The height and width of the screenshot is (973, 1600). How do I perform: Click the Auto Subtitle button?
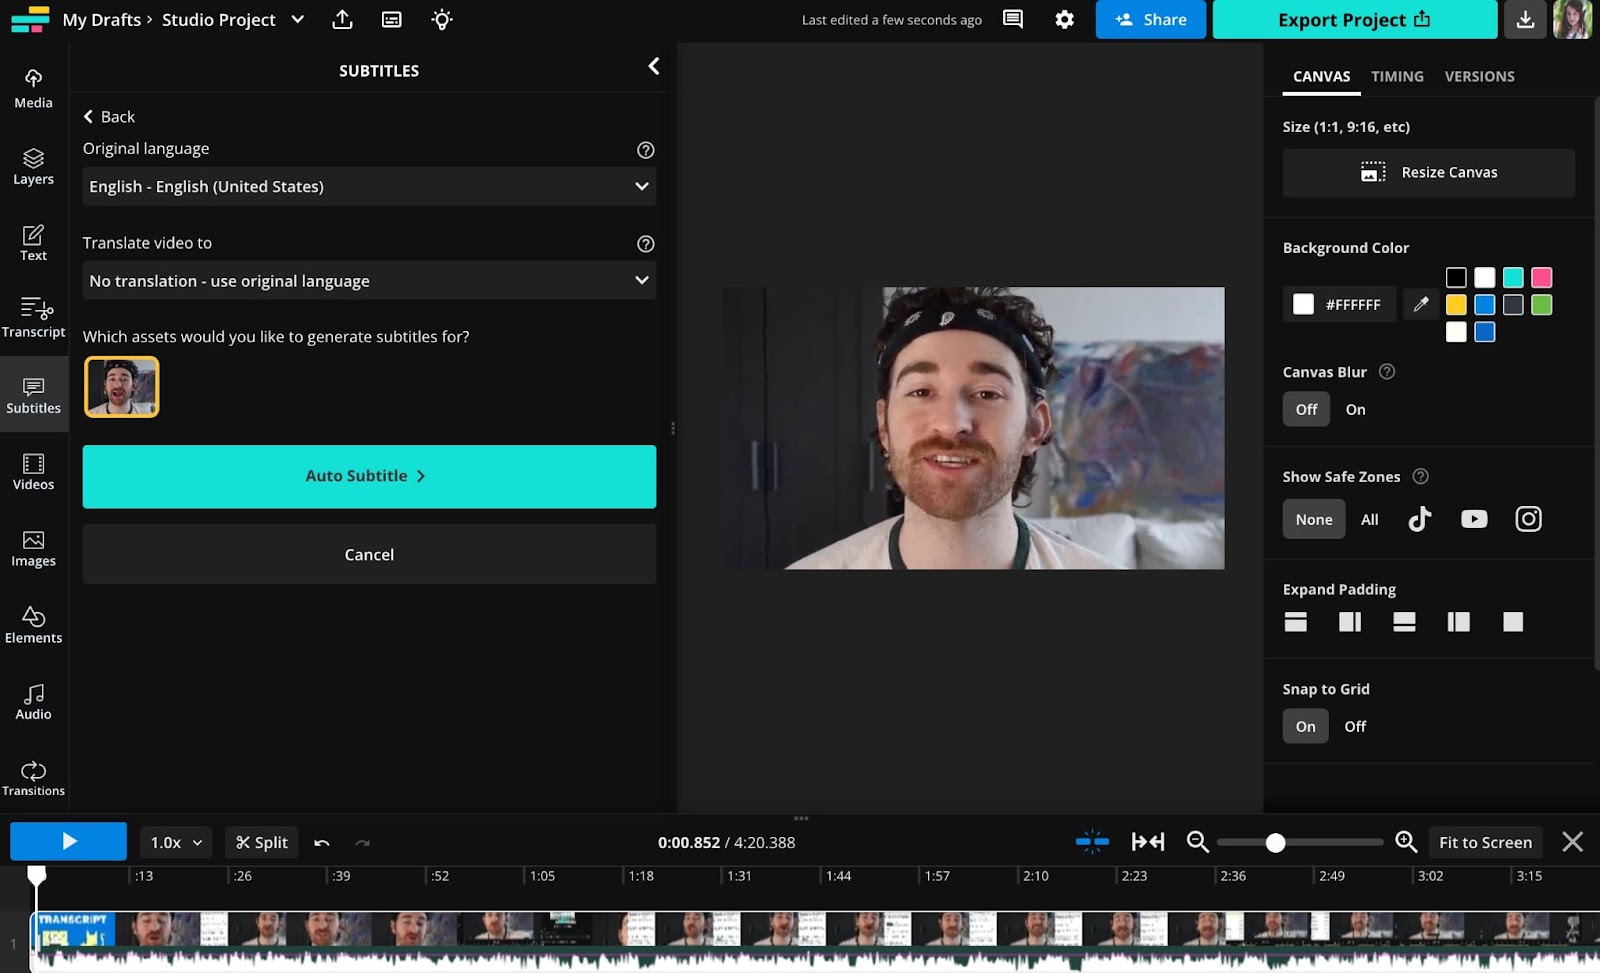click(x=369, y=476)
